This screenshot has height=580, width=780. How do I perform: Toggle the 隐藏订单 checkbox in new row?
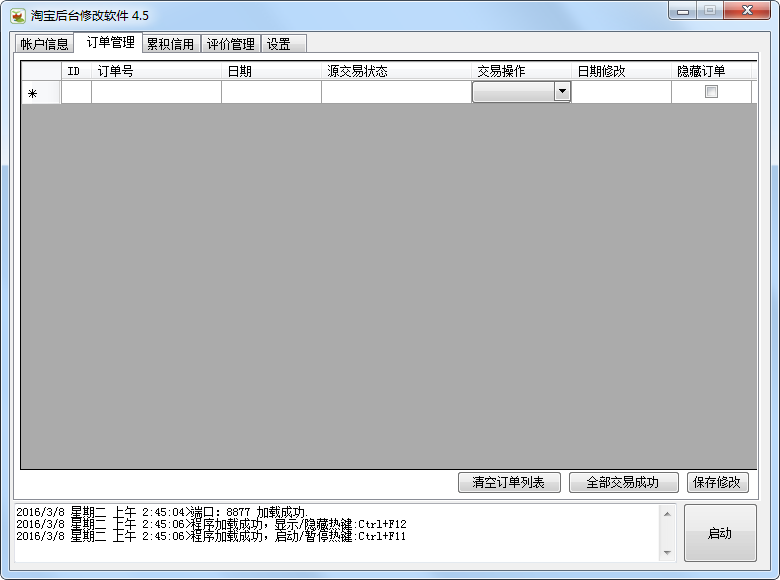pos(711,92)
